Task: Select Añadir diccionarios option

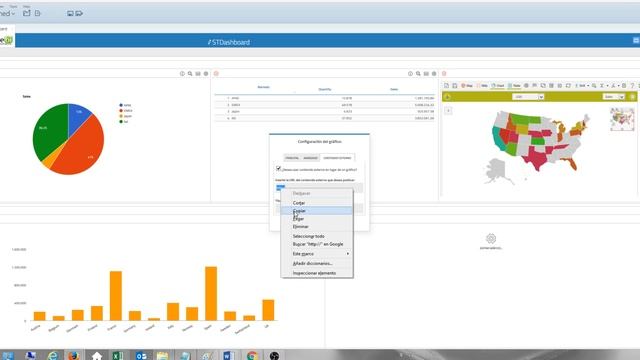Action: (x=317, y=264)
